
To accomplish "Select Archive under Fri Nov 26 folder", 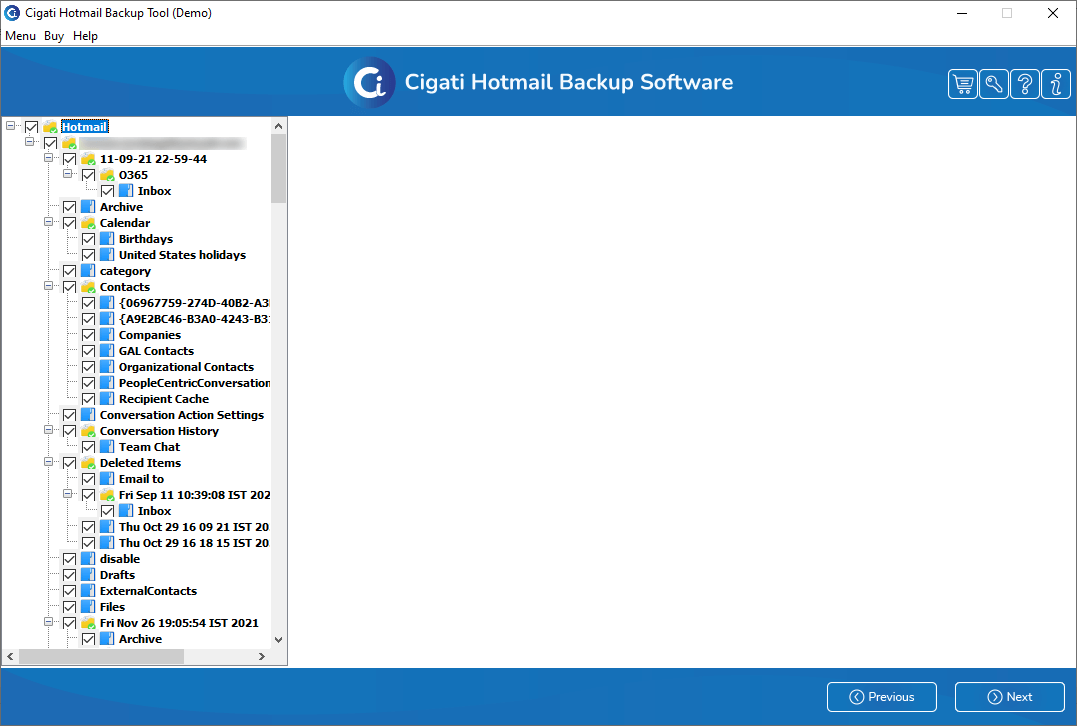I will pyautogui.click(x=140, y=639).
